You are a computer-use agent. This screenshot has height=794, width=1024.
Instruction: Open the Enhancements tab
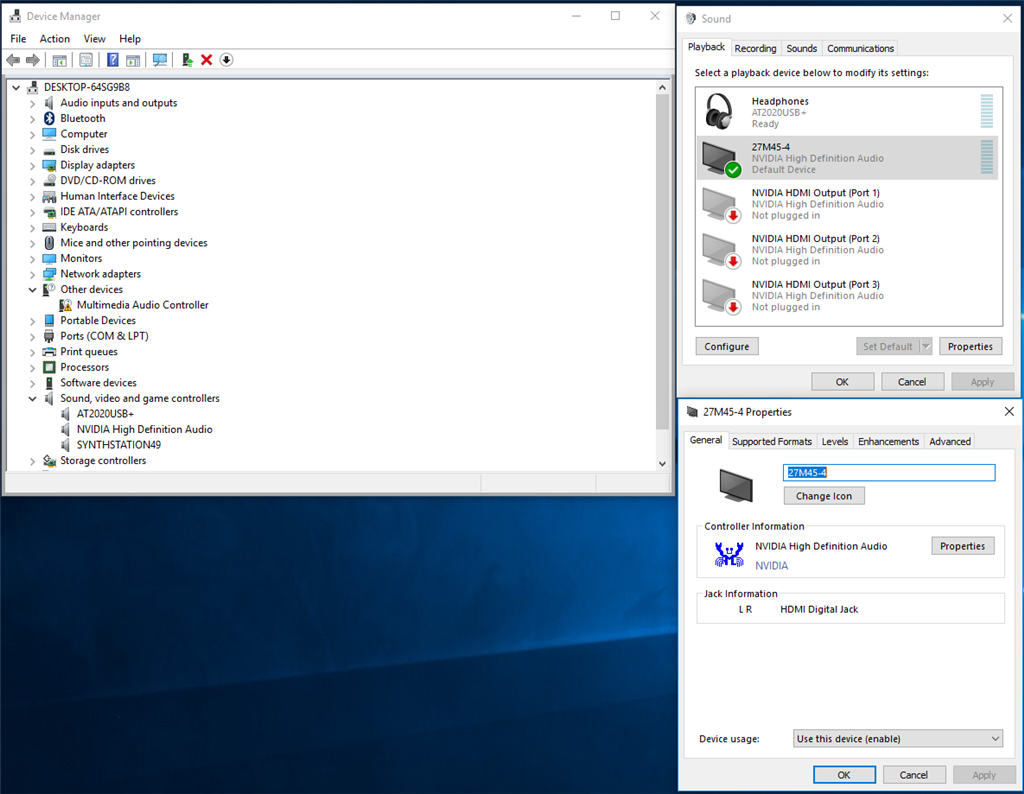889,441
